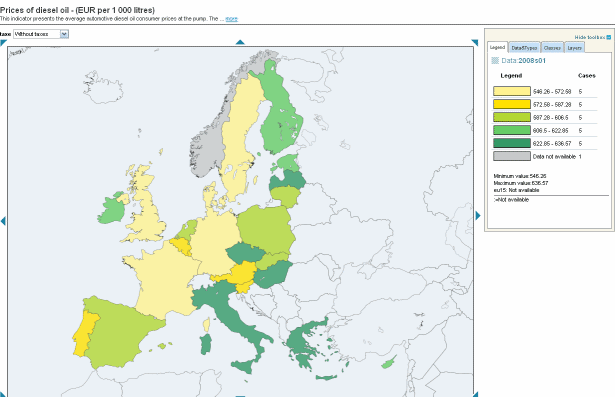The height and width of the screenshot is (397, 615).
Task: Click Hungary on the map
Action: click(x=273, y=275)
